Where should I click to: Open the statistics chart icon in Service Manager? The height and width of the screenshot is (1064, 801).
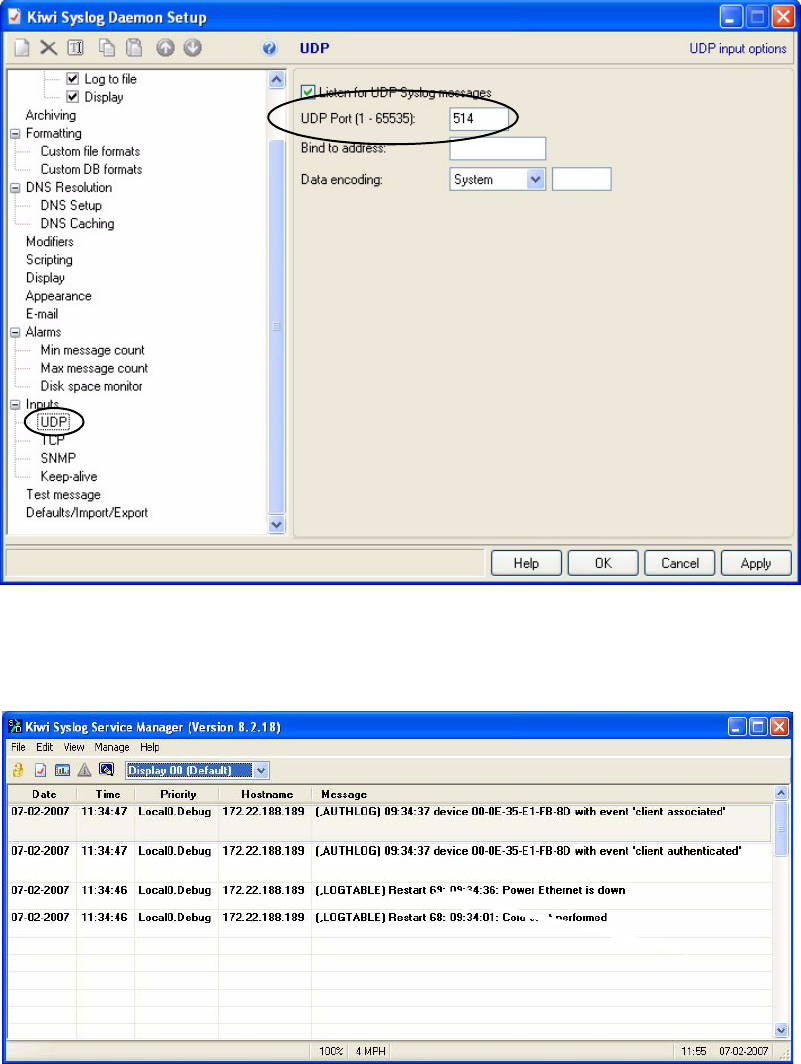62,770
